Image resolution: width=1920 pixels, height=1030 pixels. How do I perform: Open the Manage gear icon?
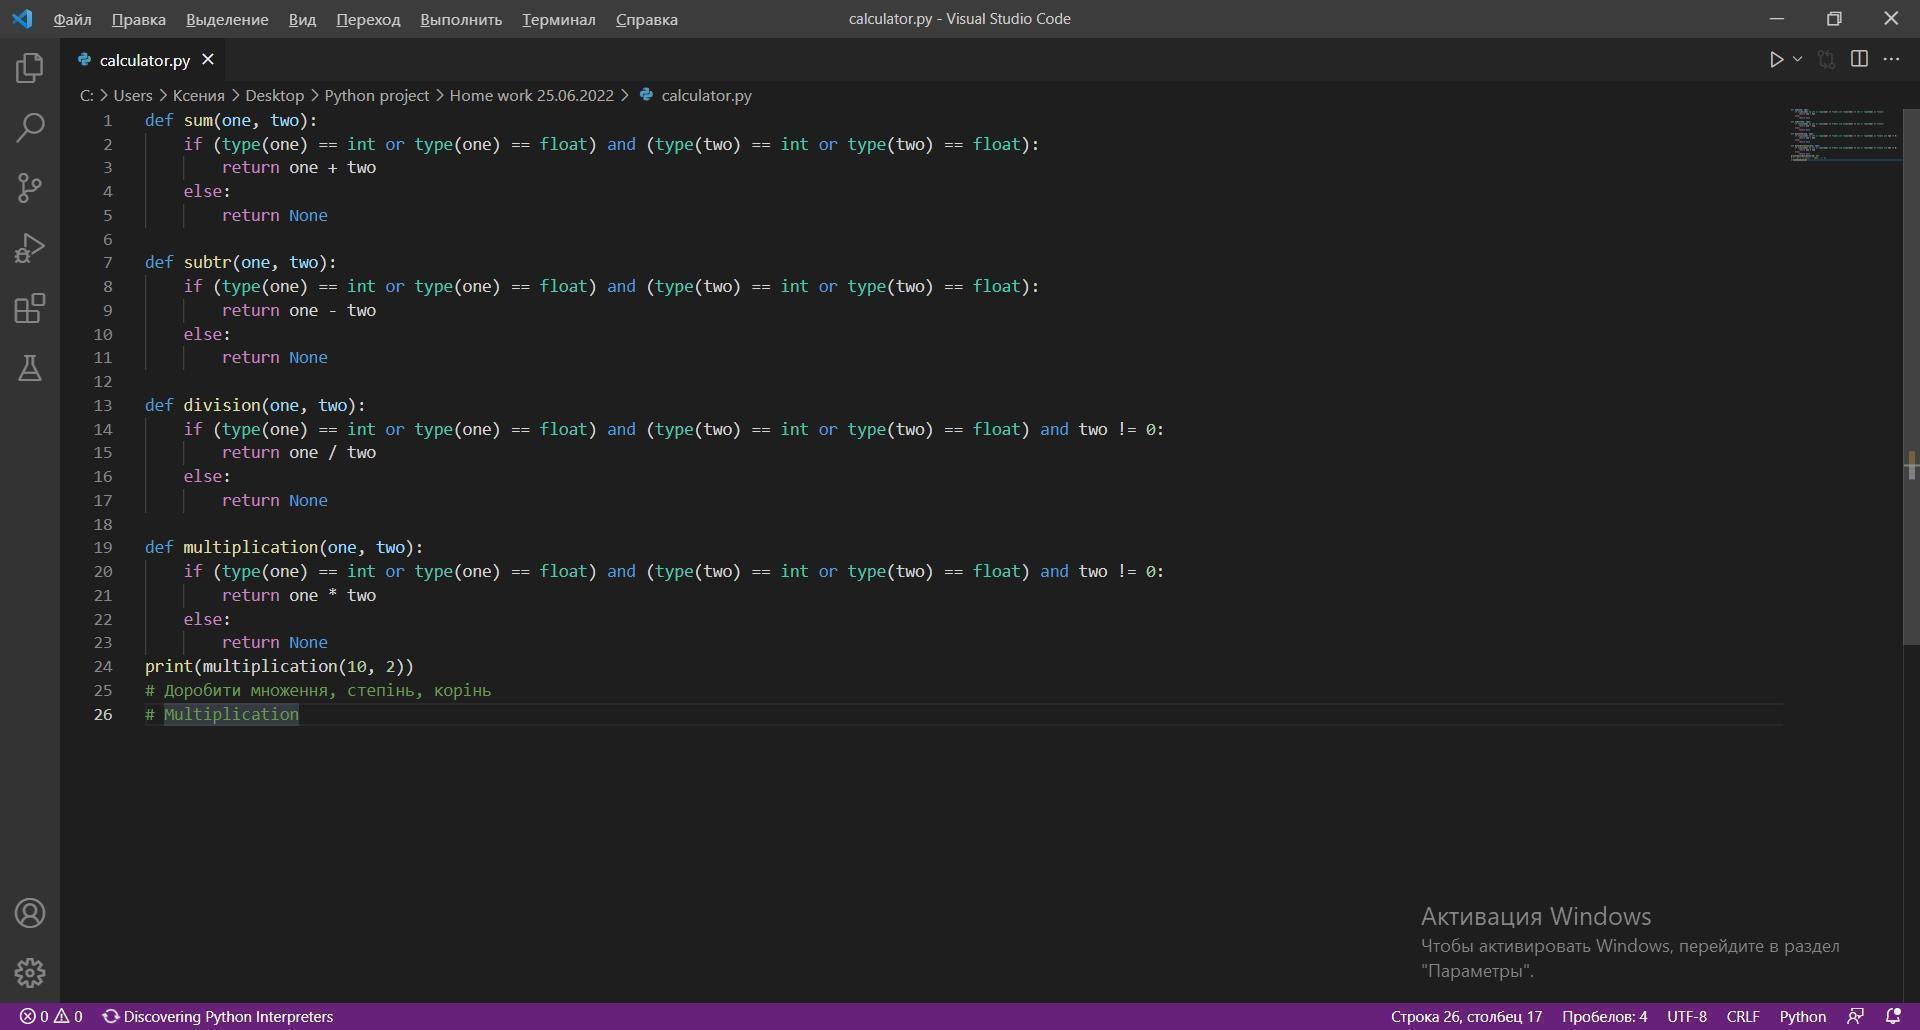click(x=30, y=973)
